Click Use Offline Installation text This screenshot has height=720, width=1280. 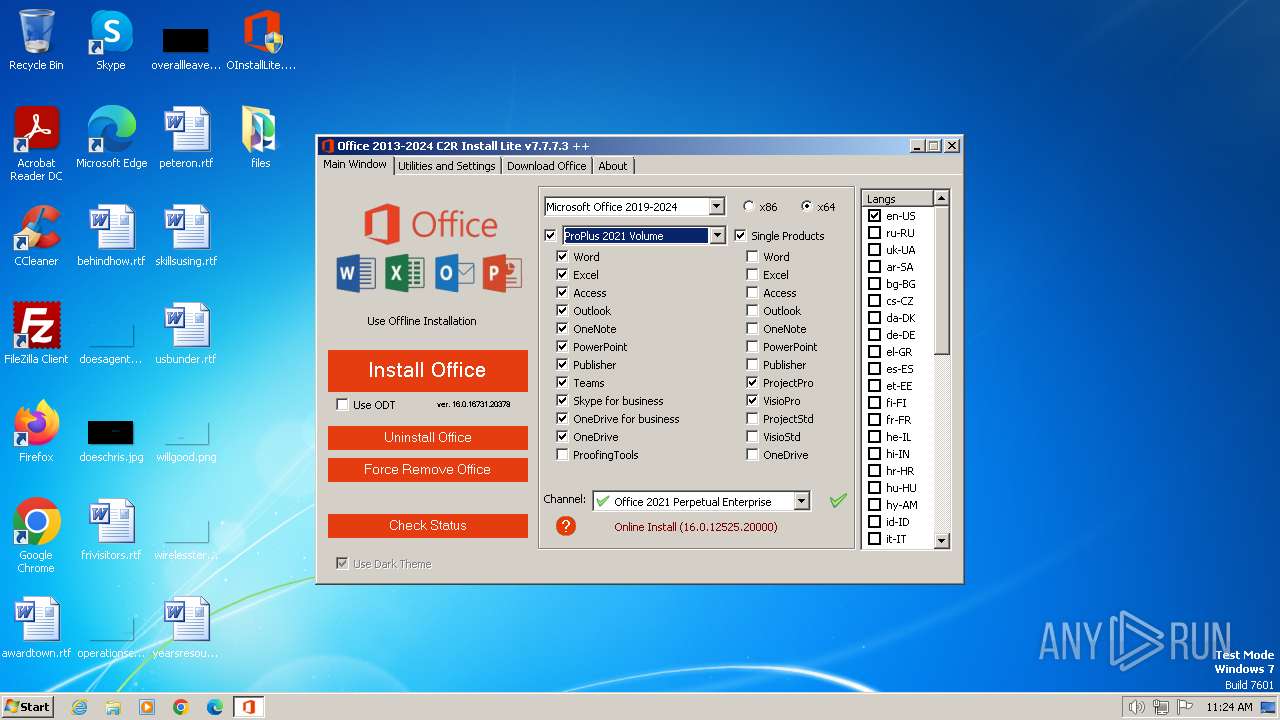coord(422,321)
